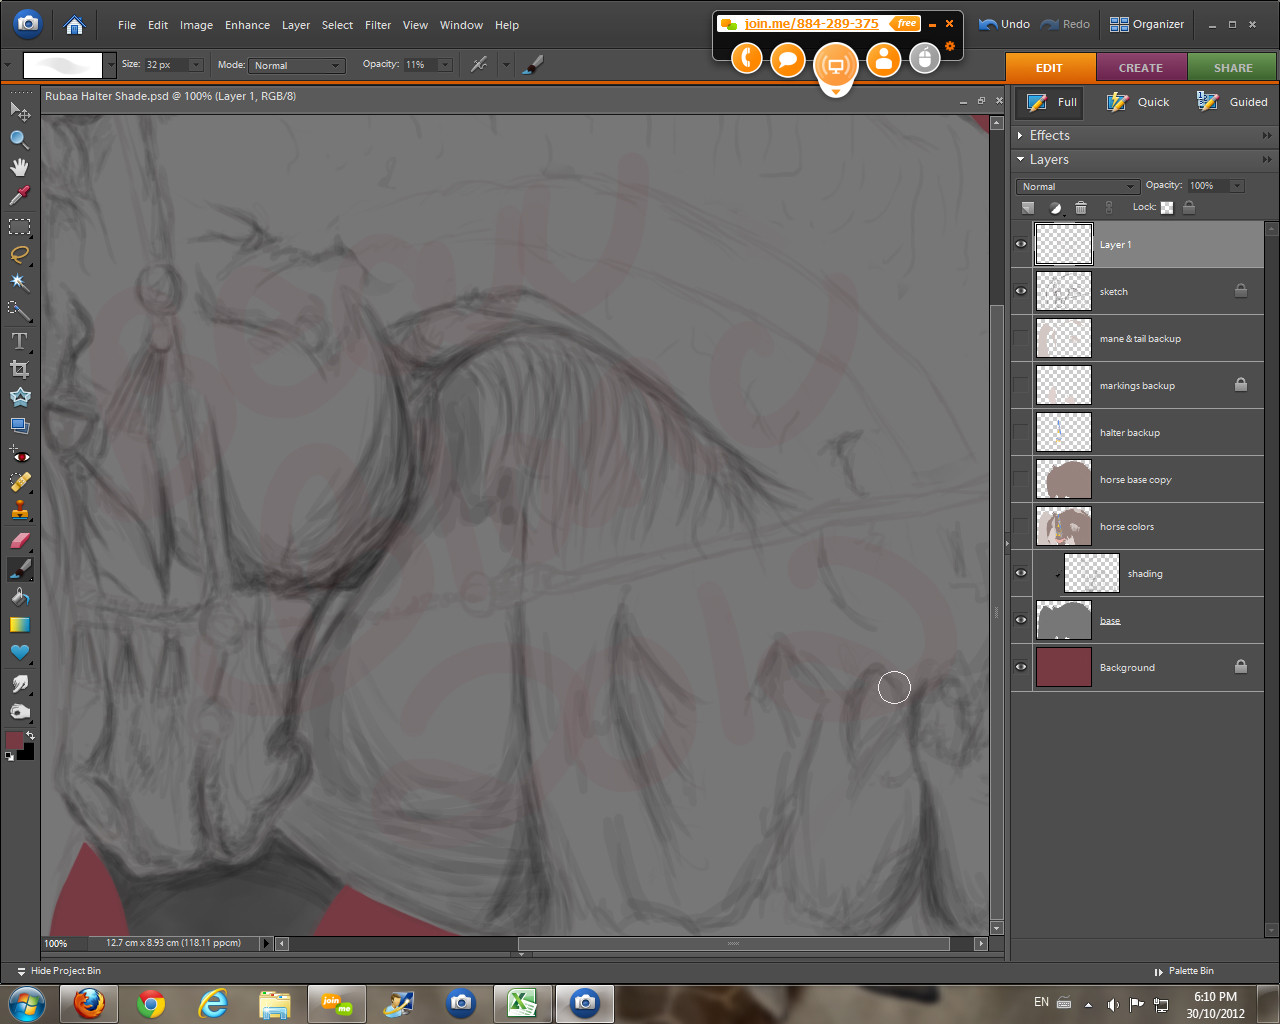Select the Type tool
Image resolution: width=1280 pixels, height=1024 pixels.
pos(20,341)
